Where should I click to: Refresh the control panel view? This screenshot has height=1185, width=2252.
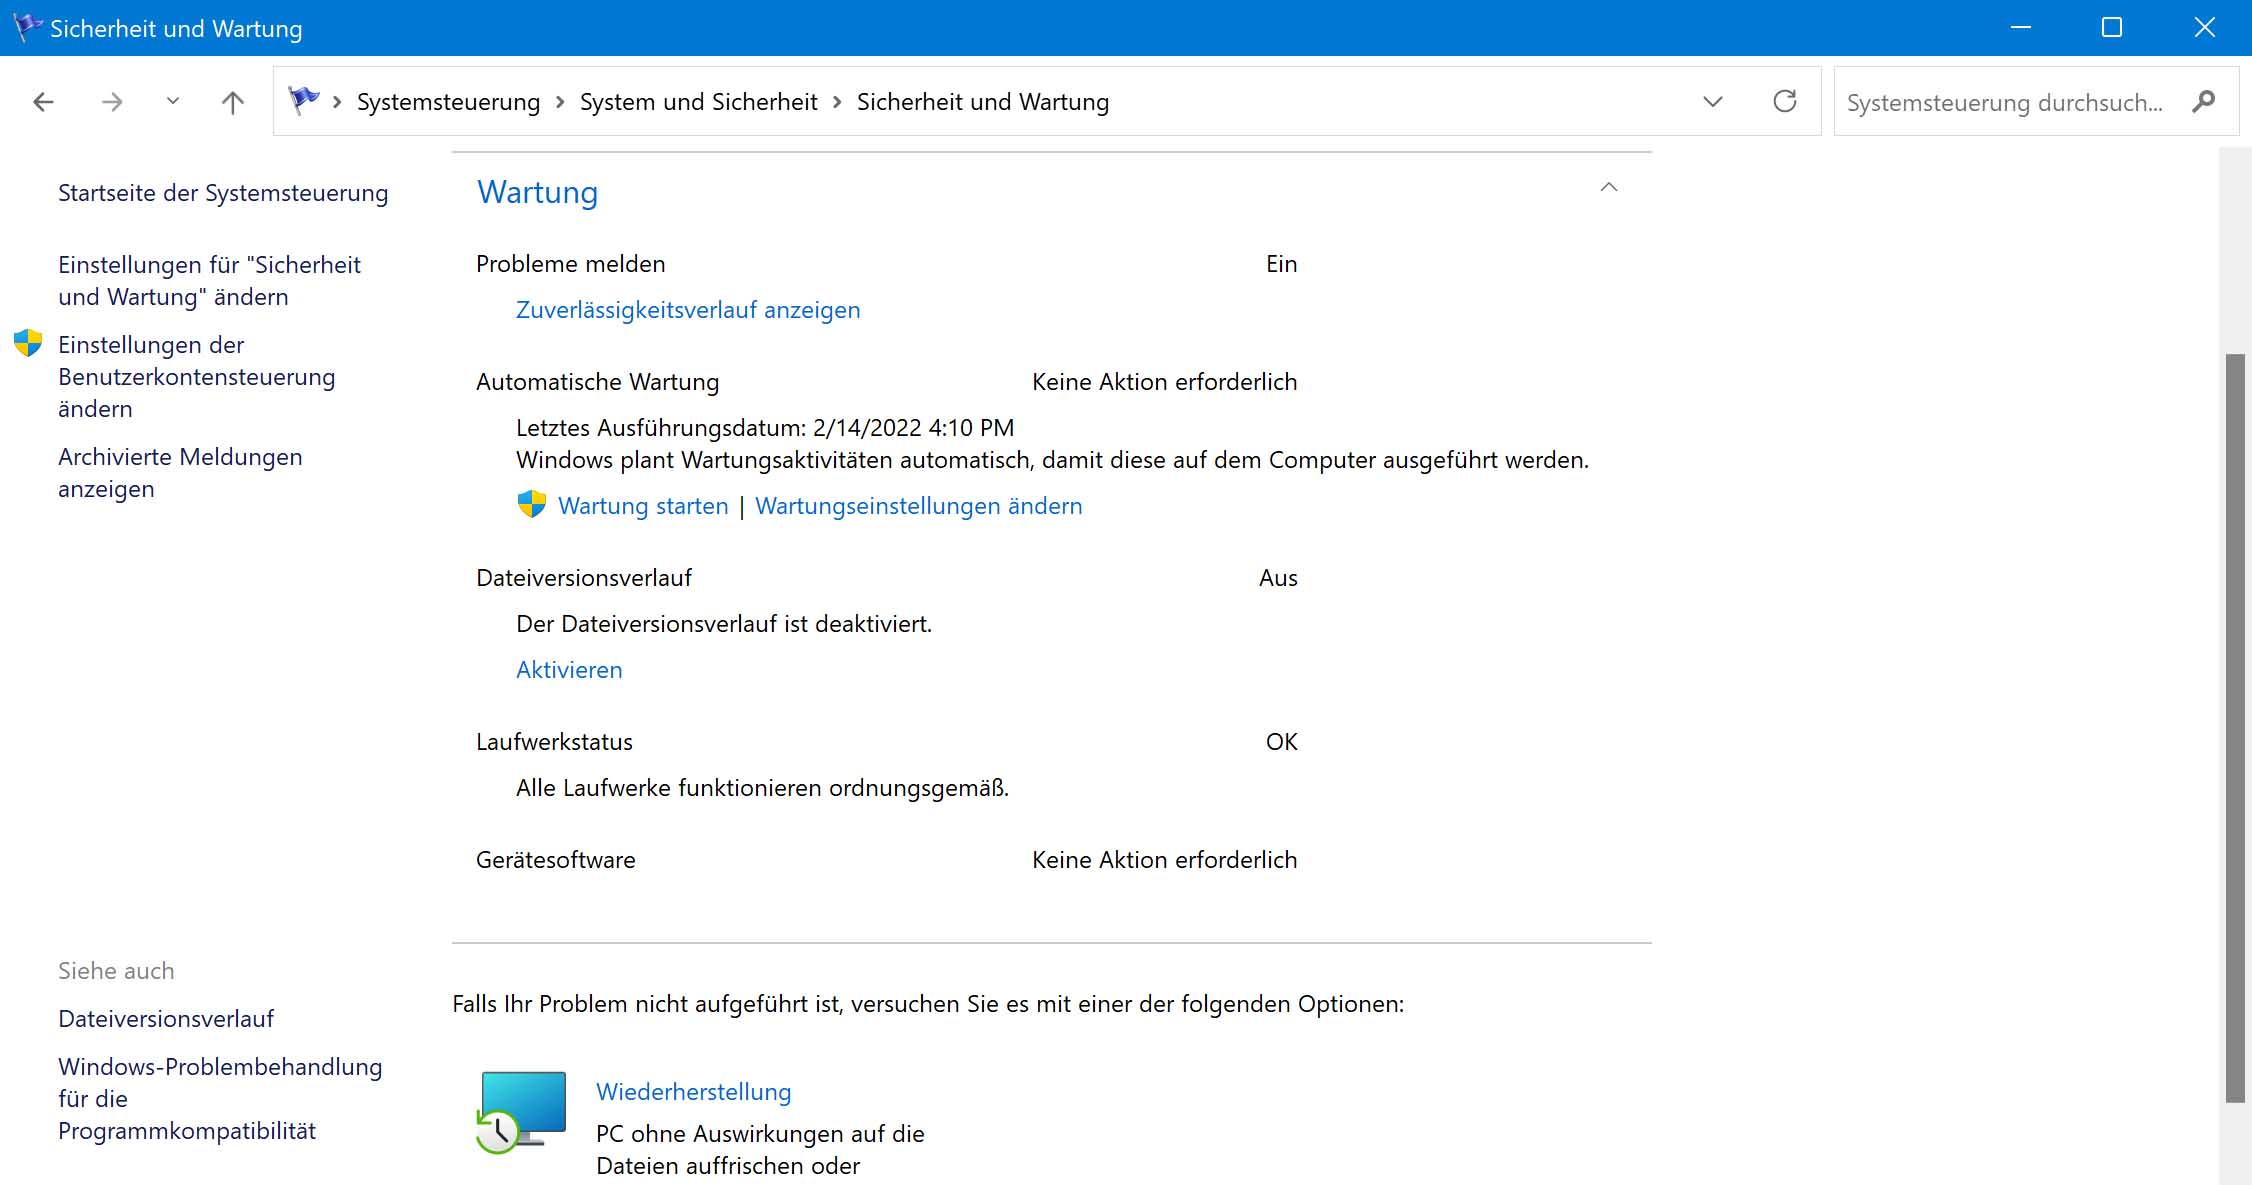1784,102
